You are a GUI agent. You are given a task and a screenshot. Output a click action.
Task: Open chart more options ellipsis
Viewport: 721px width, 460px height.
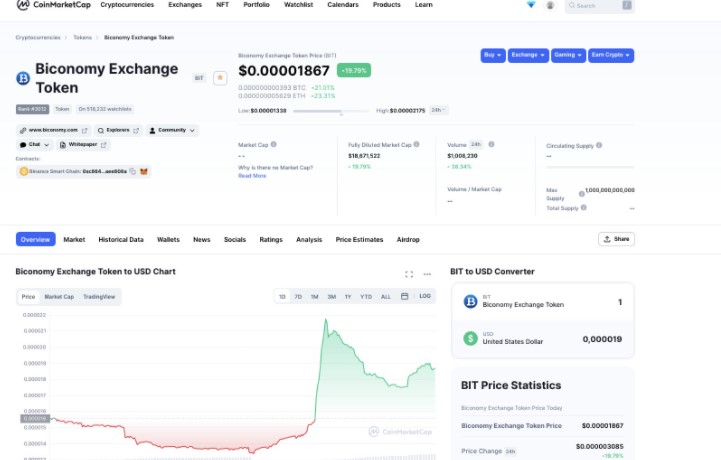point(427,274)
